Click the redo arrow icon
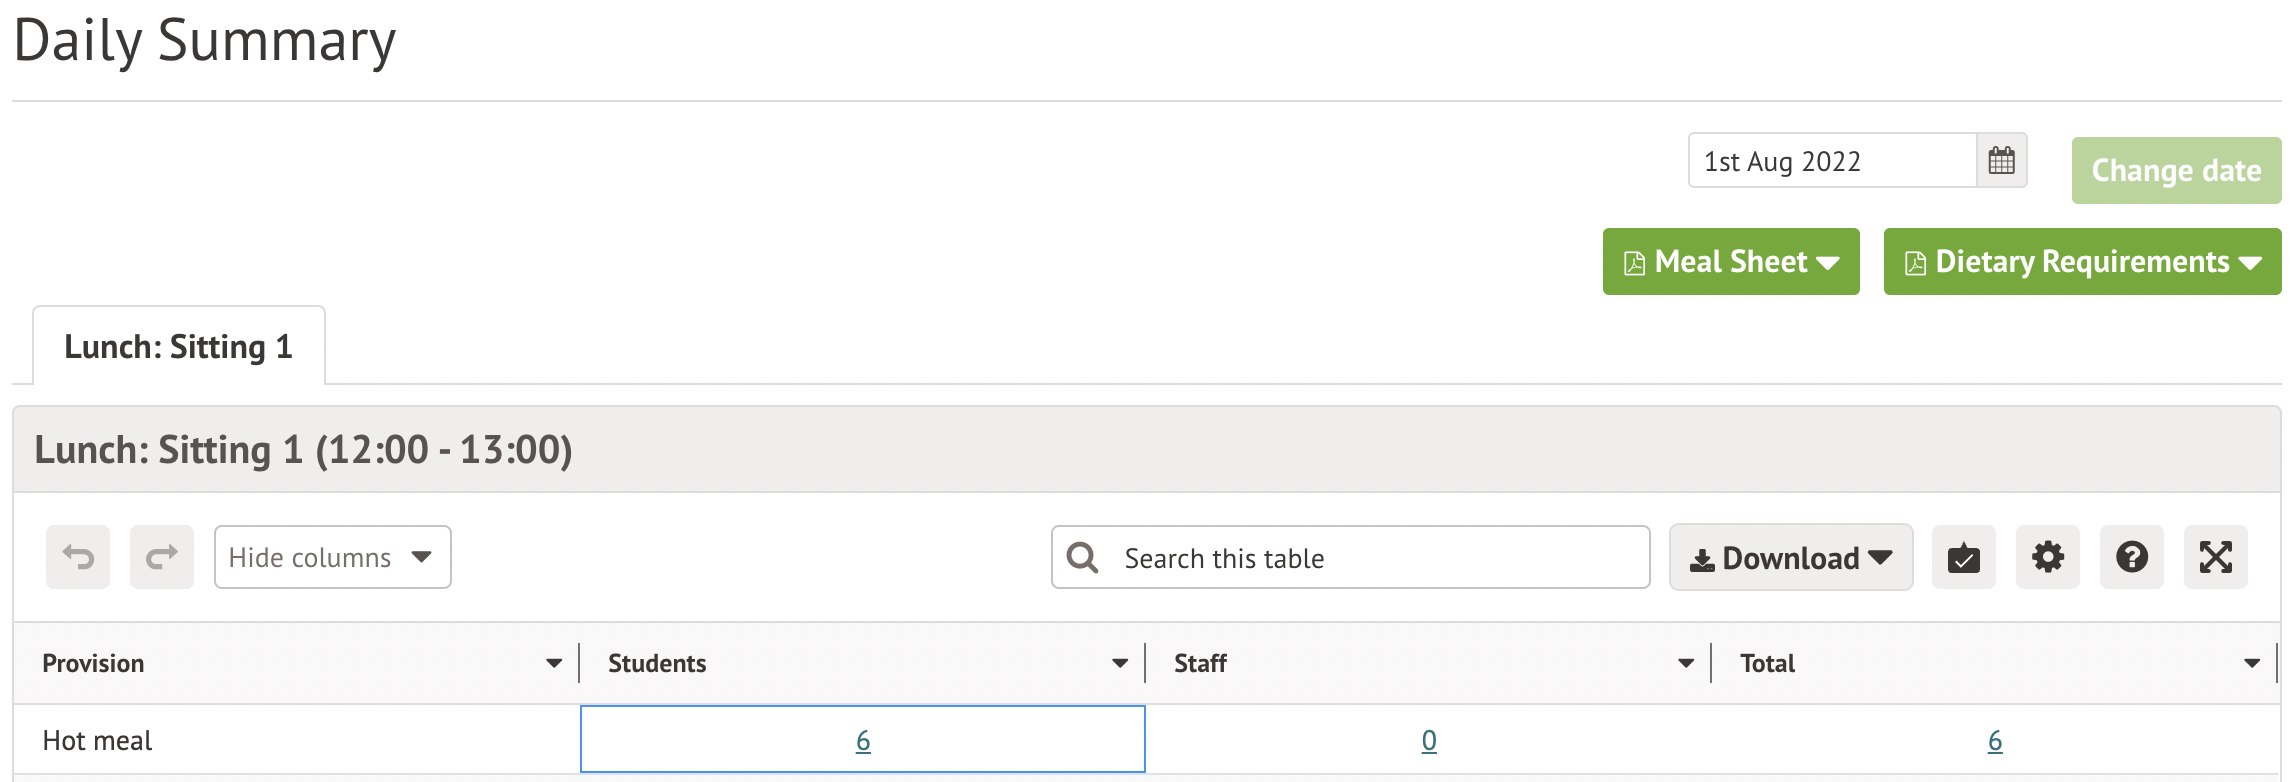Viewport: 2294px width, 782px height. [162, 557]
